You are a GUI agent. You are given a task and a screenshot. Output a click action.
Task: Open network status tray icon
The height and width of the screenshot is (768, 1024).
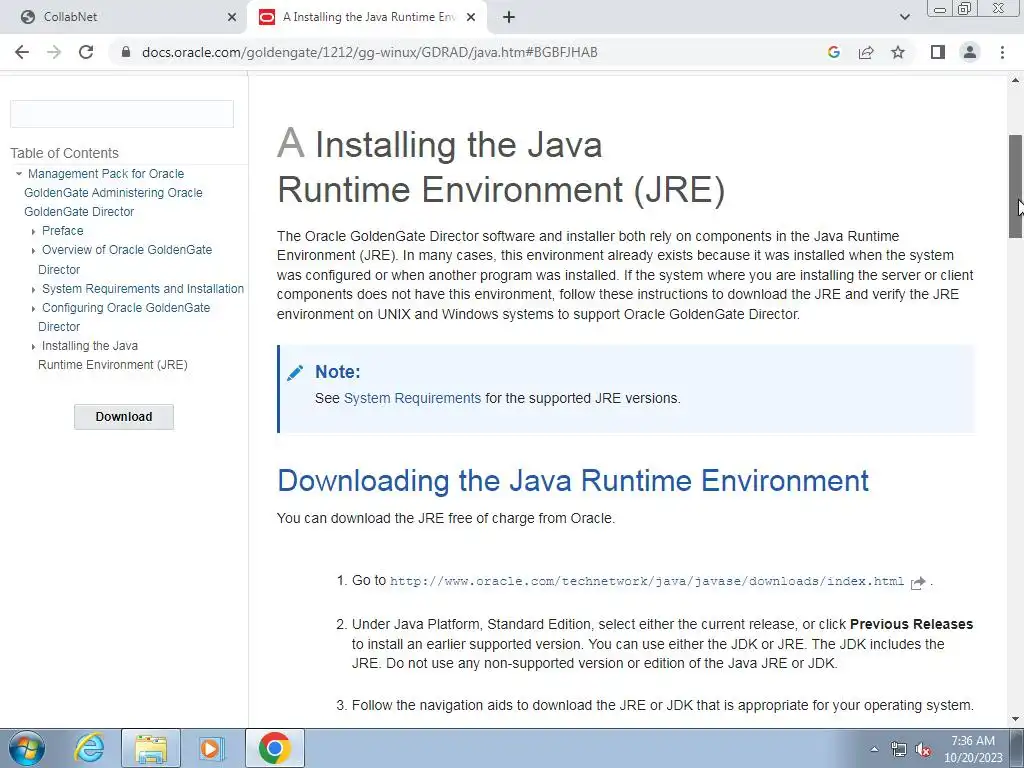point(899,749)
